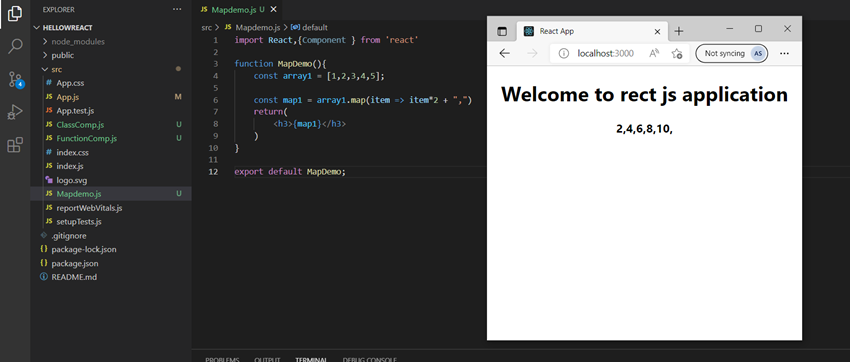Image resolution: width=850 pixels, height=362 pixels.
Task: Open ClassComp.js in the explorer
Action: pyautogui.click(x=111, y=125)
